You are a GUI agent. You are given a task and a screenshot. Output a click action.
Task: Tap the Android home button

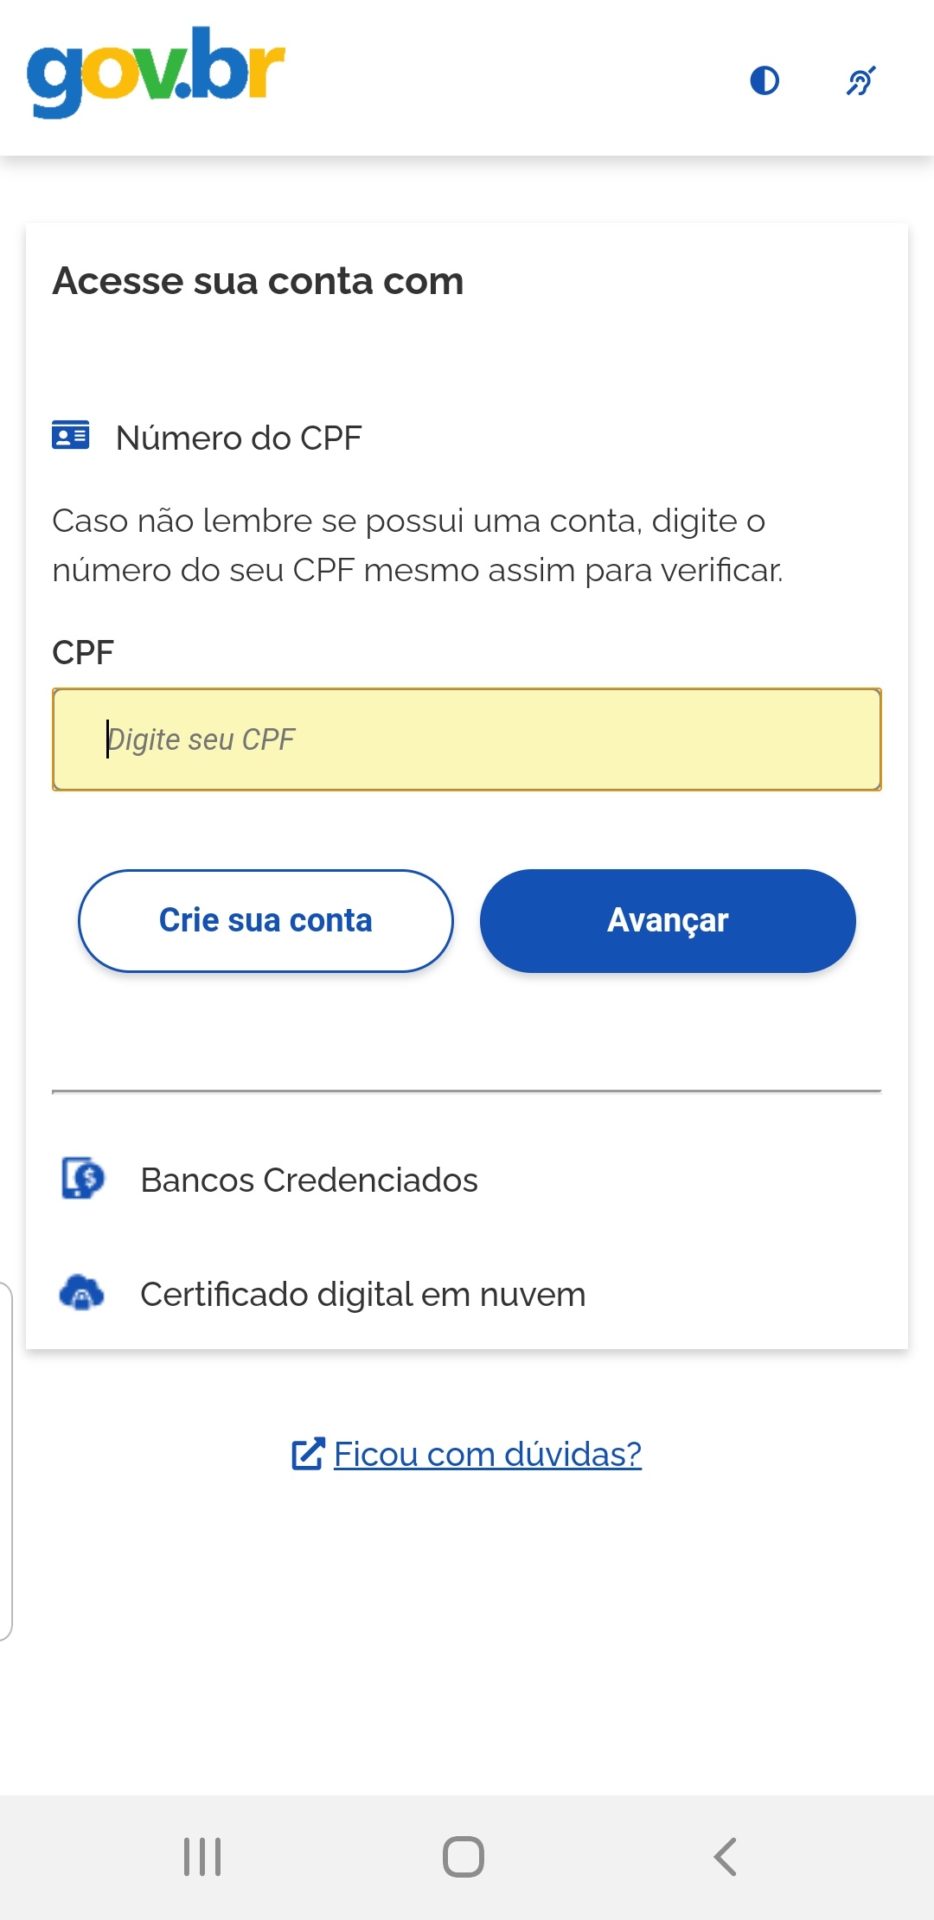464,1857
